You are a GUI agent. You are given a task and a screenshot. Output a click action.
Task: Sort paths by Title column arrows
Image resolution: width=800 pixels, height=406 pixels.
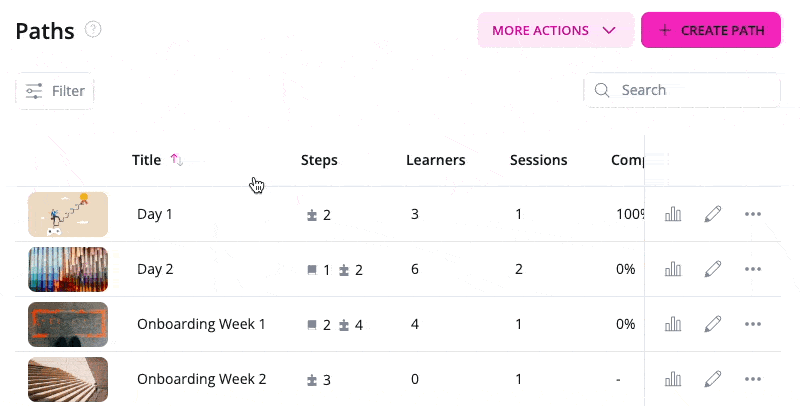point(177,160)
